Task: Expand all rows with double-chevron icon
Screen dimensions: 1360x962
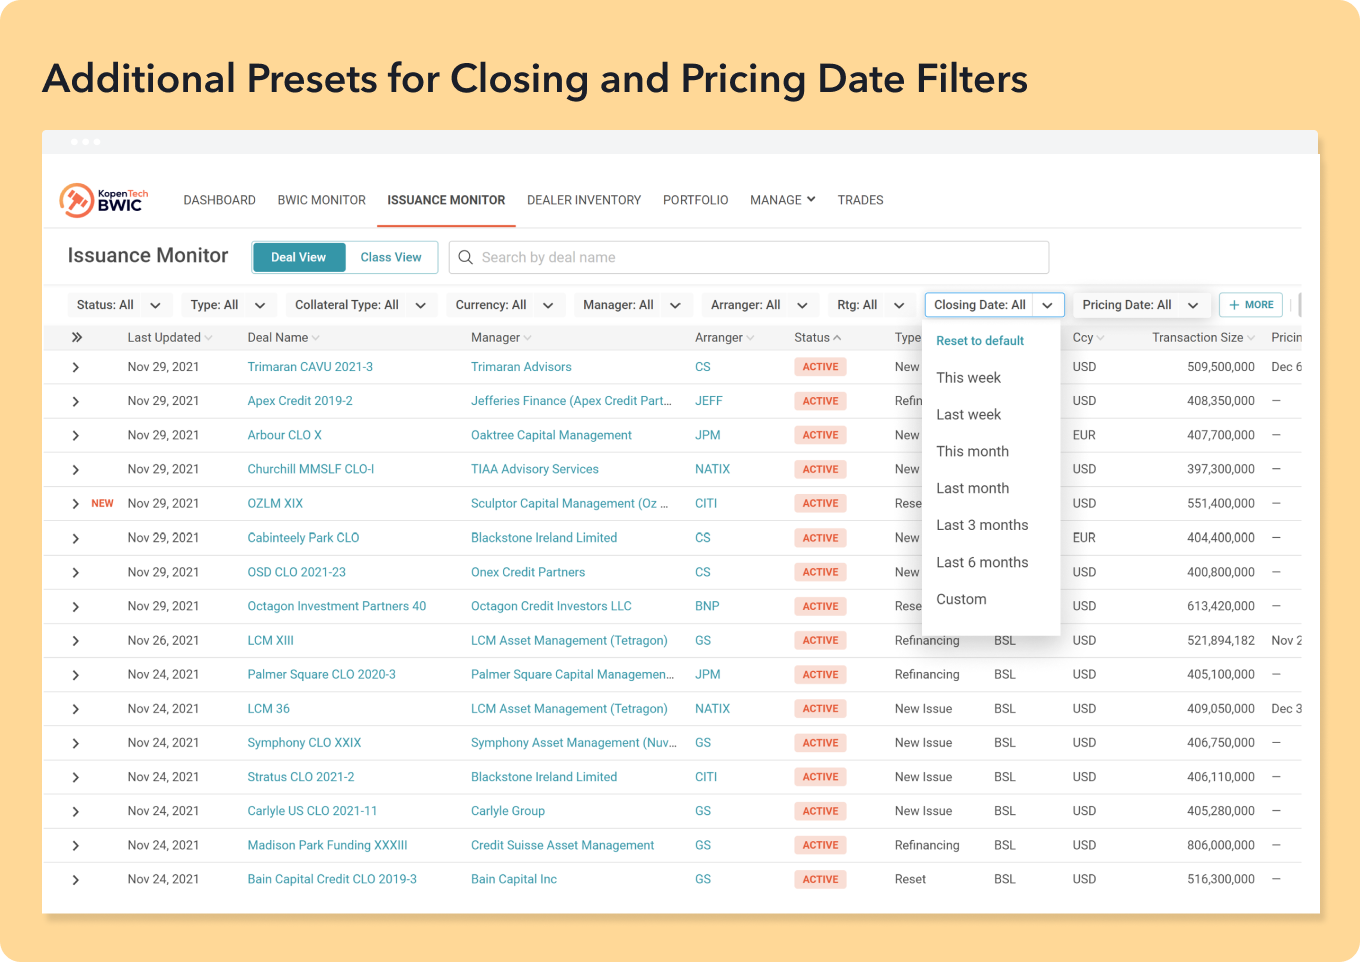Action: (77, 338)
